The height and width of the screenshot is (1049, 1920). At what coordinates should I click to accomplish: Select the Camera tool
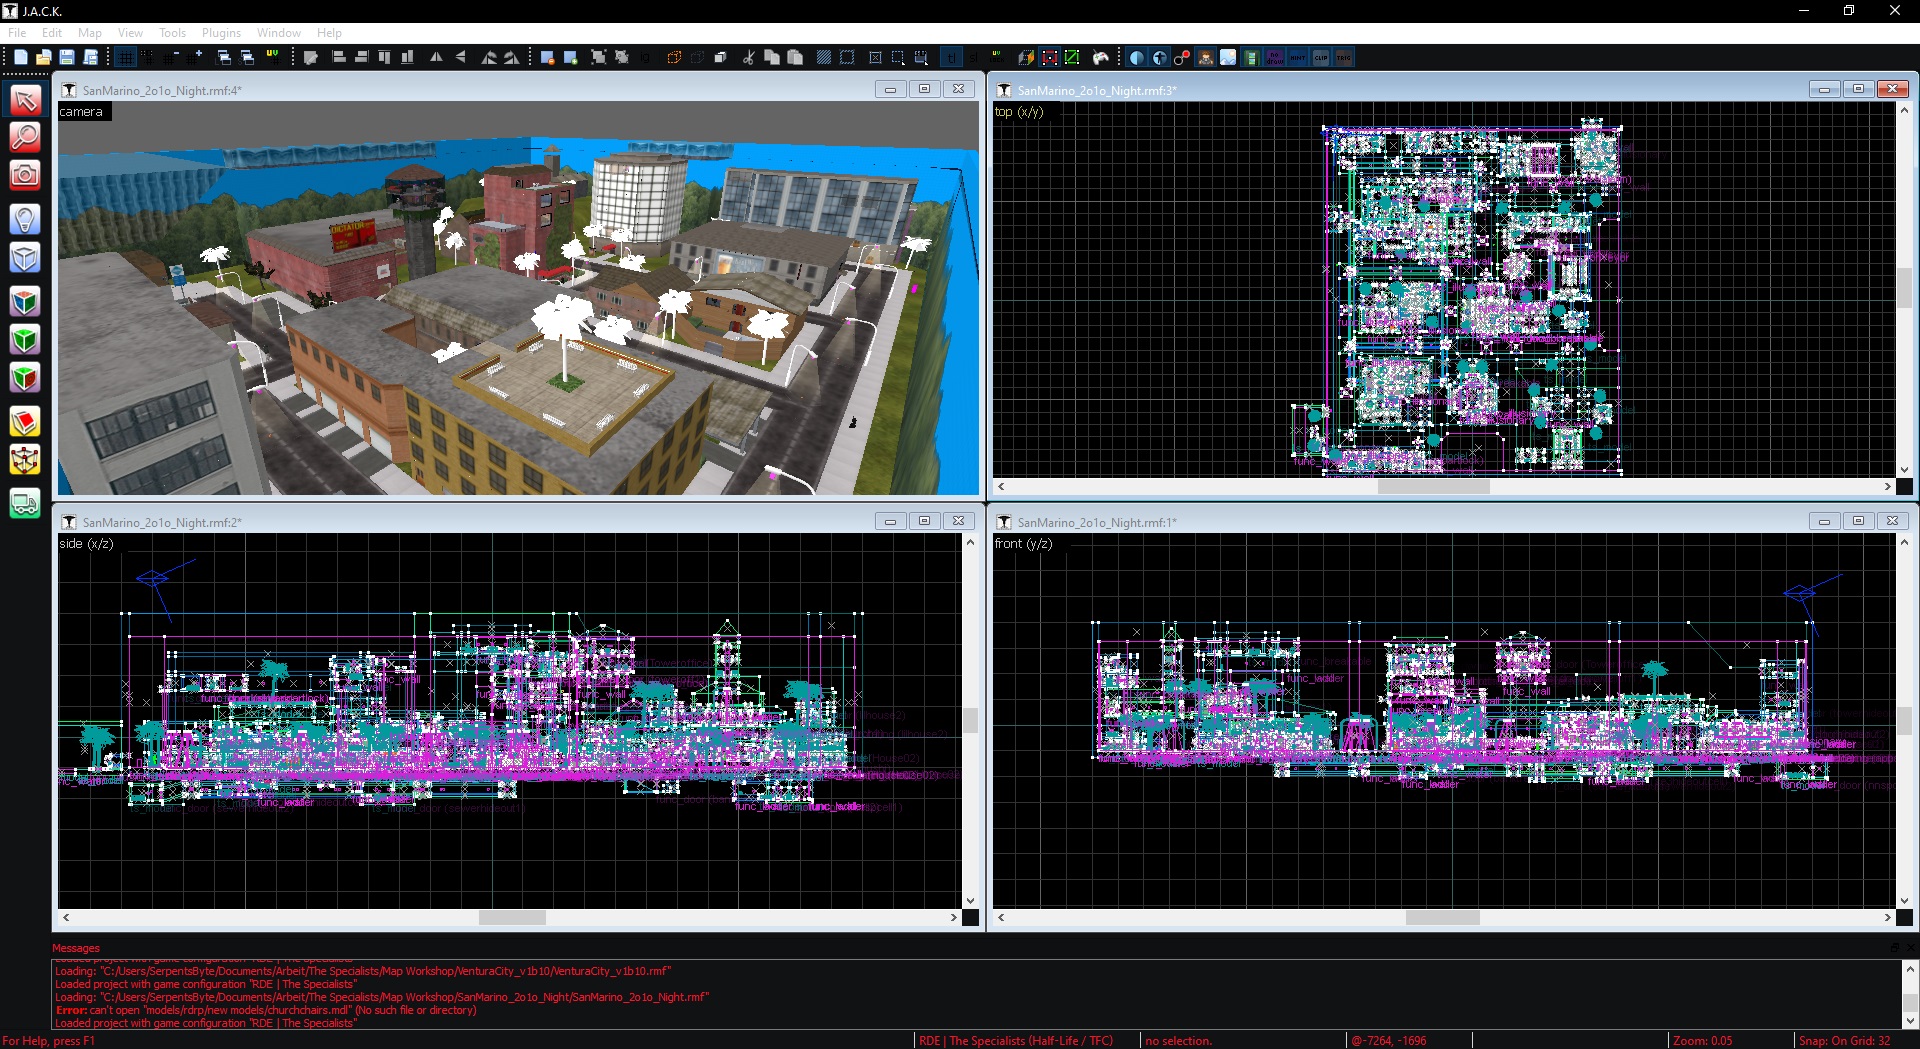pos(25,175)
